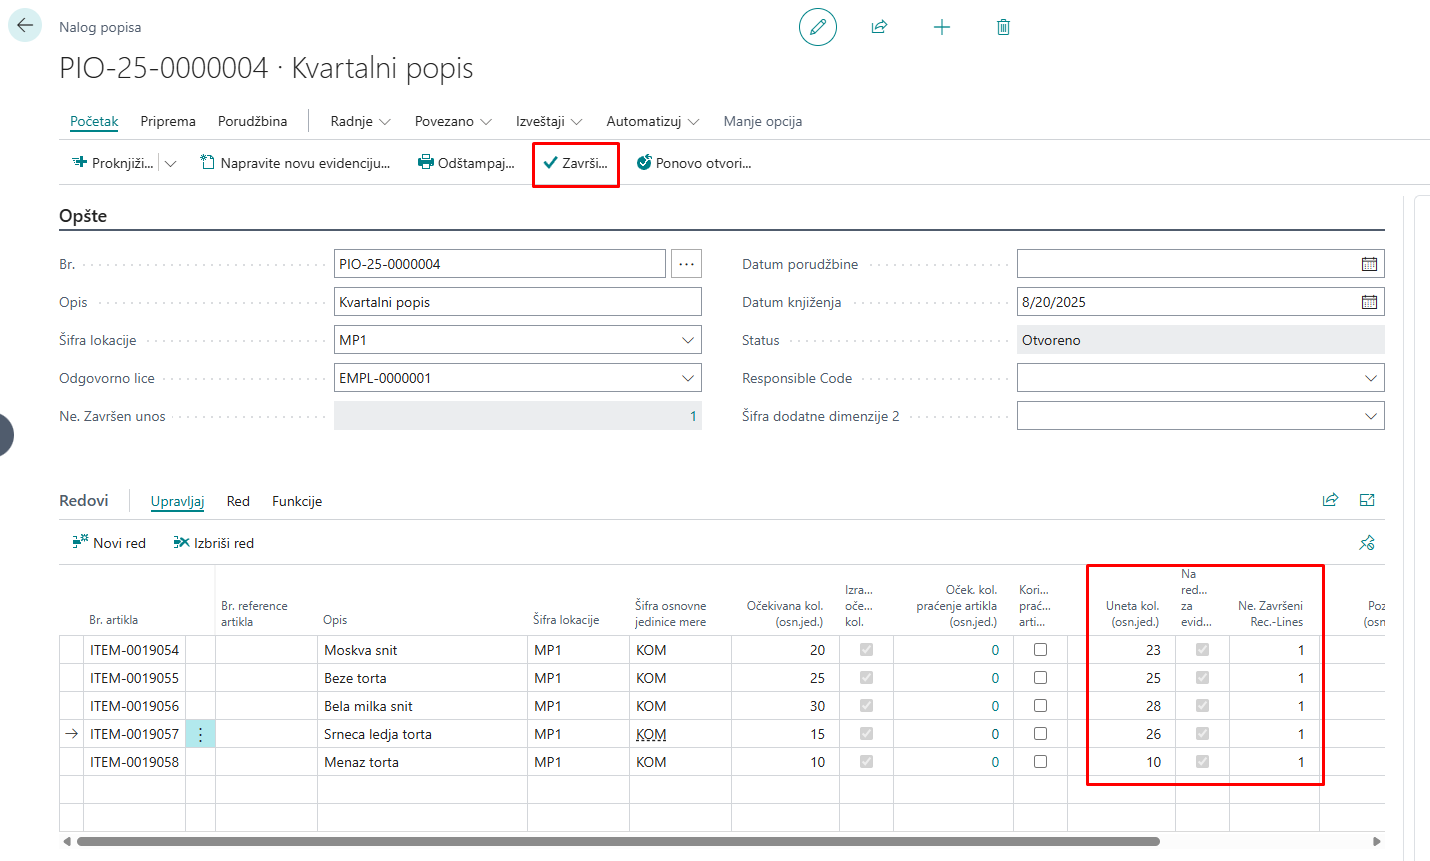Screen dimensions: 1430x861
Task: Click the pencil edit icon
Action: pyautogui.click(x=817, y=27)
